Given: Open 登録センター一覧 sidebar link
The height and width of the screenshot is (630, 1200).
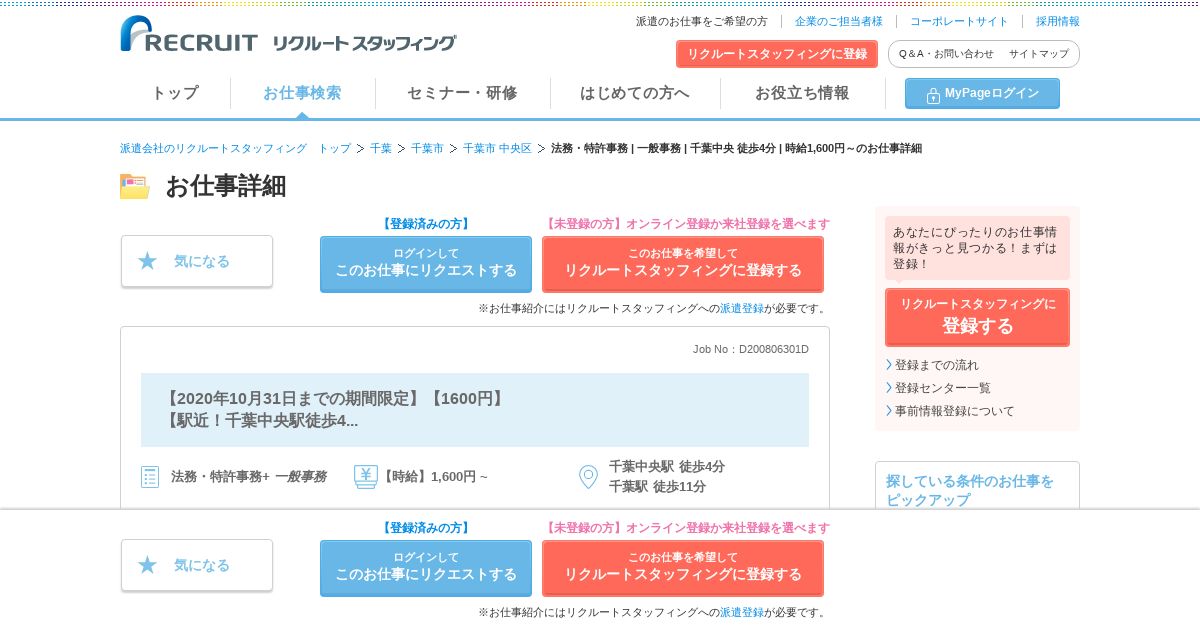Looking at the screenshot, I should (x=943, y=388).
